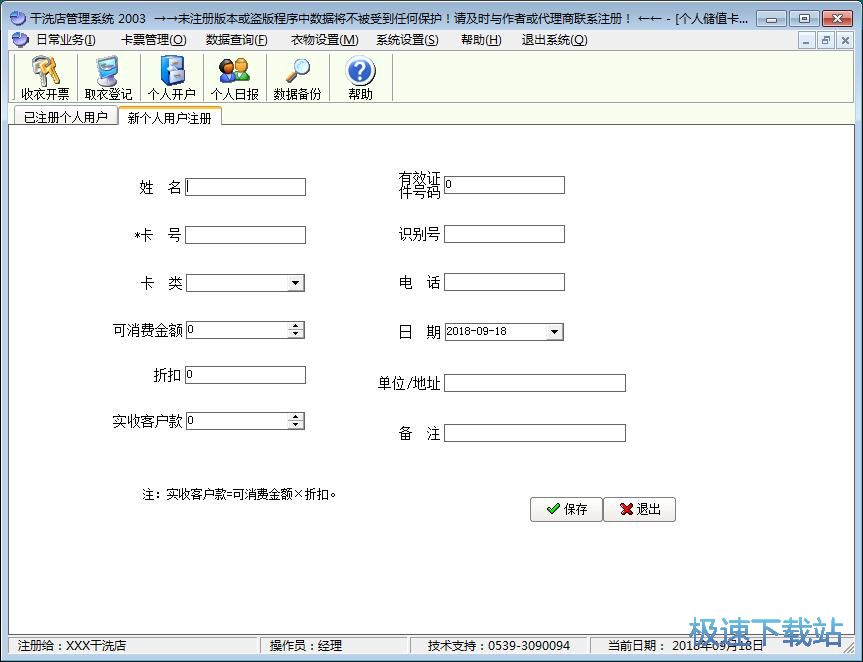Decrease the 可消费金额 value with the down arrow

click(x=296, y=333)
